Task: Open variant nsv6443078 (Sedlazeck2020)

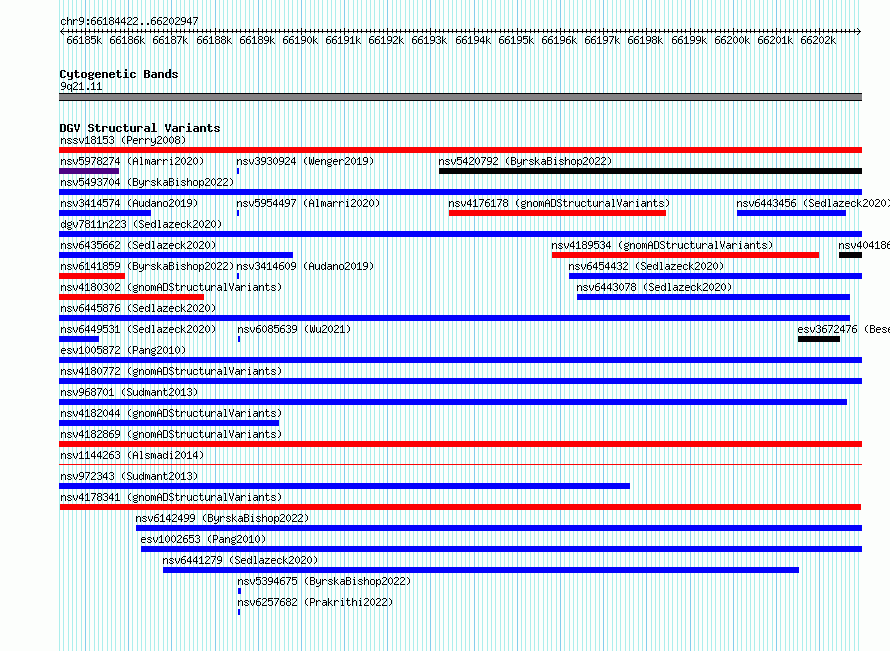Action: pos(654,287)
